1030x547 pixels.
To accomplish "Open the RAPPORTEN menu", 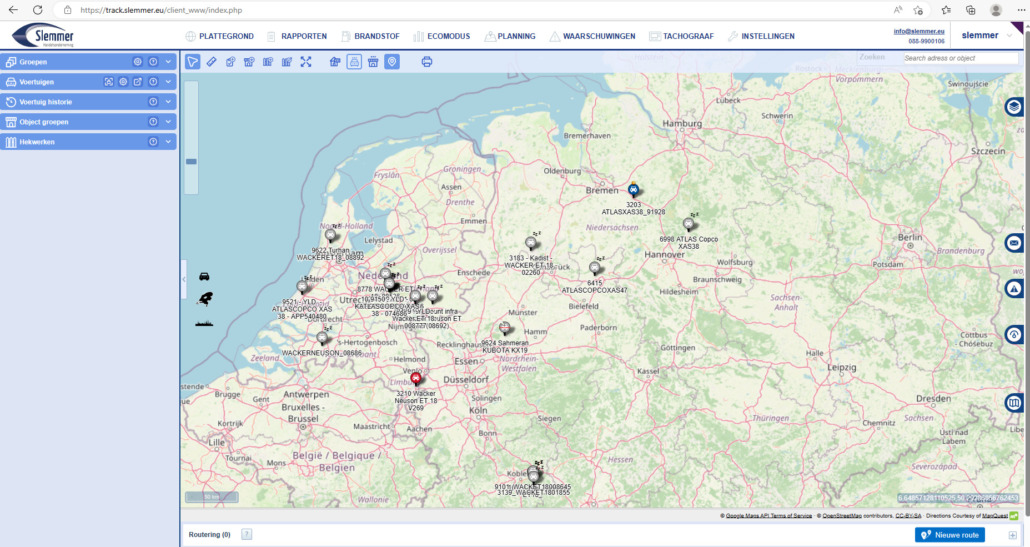I will click(297, 36).
